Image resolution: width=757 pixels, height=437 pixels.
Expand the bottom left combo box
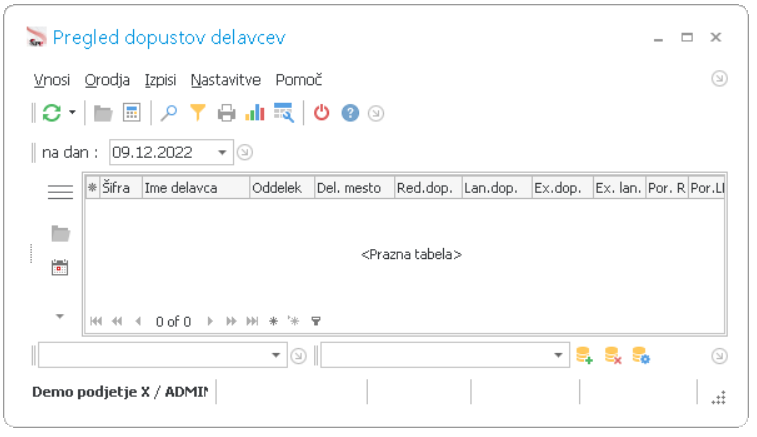coord(278,356)
